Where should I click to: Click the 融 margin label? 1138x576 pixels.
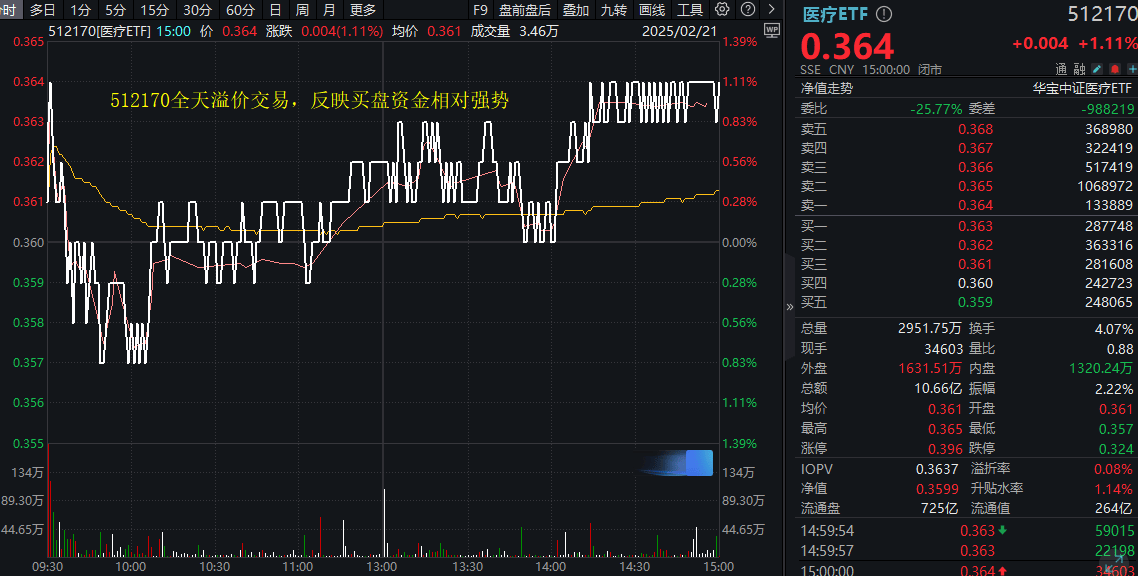1079,70
